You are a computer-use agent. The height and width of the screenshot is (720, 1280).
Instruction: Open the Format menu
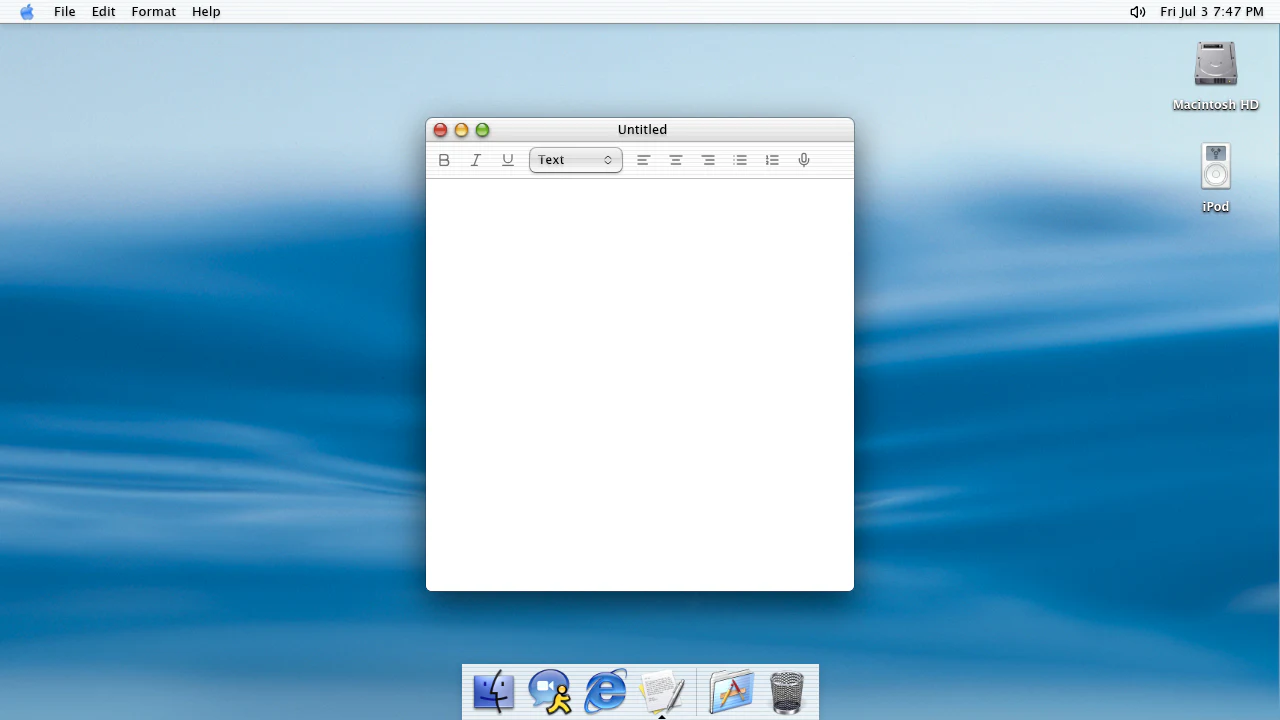click(154, 12)
